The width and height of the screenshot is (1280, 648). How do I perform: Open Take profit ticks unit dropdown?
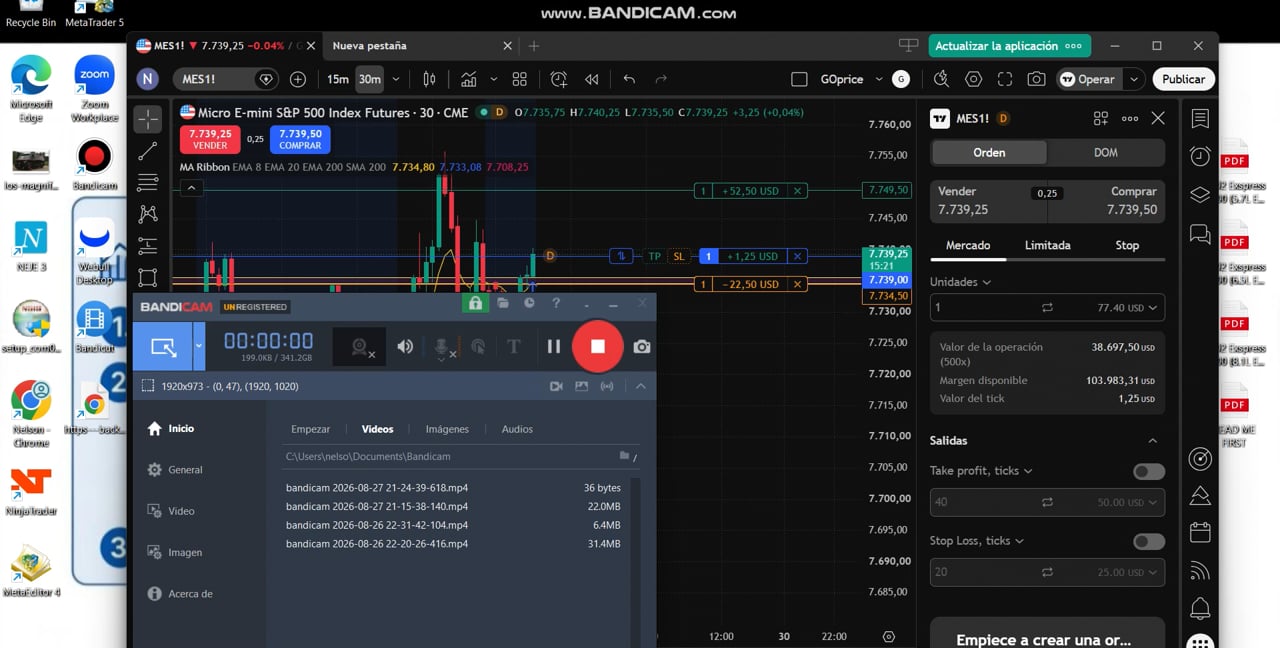point(981,471)
